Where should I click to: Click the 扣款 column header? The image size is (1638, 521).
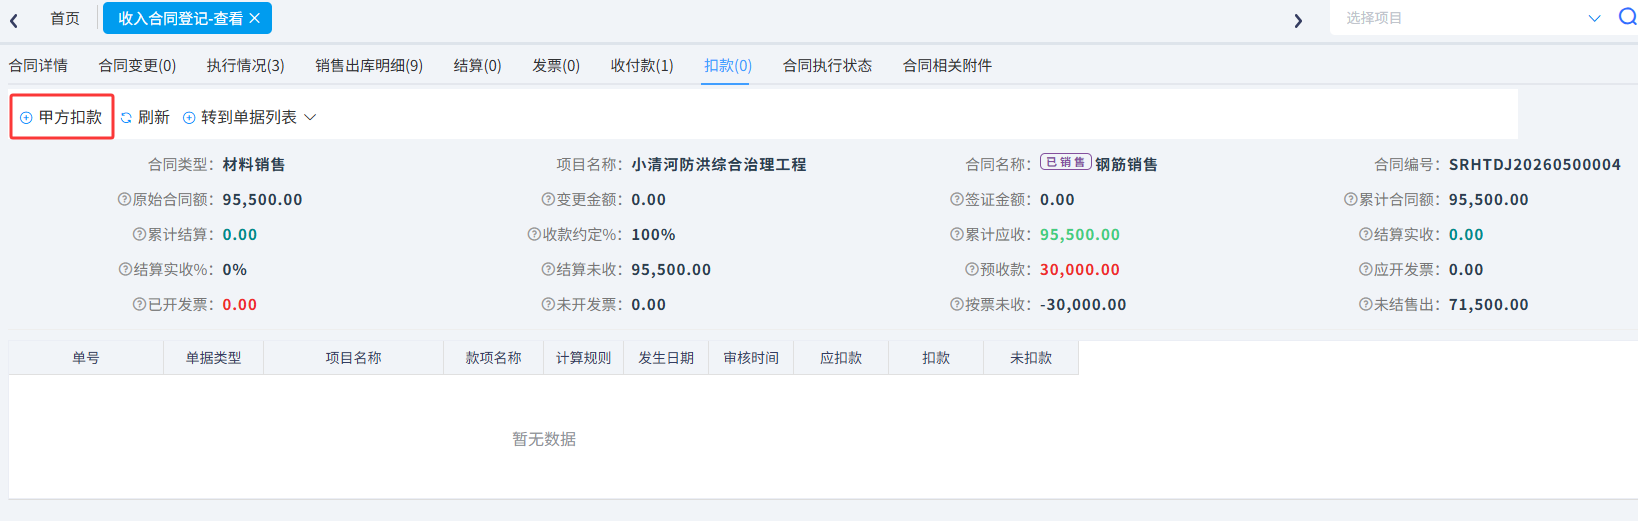pyautogui.click(x=936, y=358)
